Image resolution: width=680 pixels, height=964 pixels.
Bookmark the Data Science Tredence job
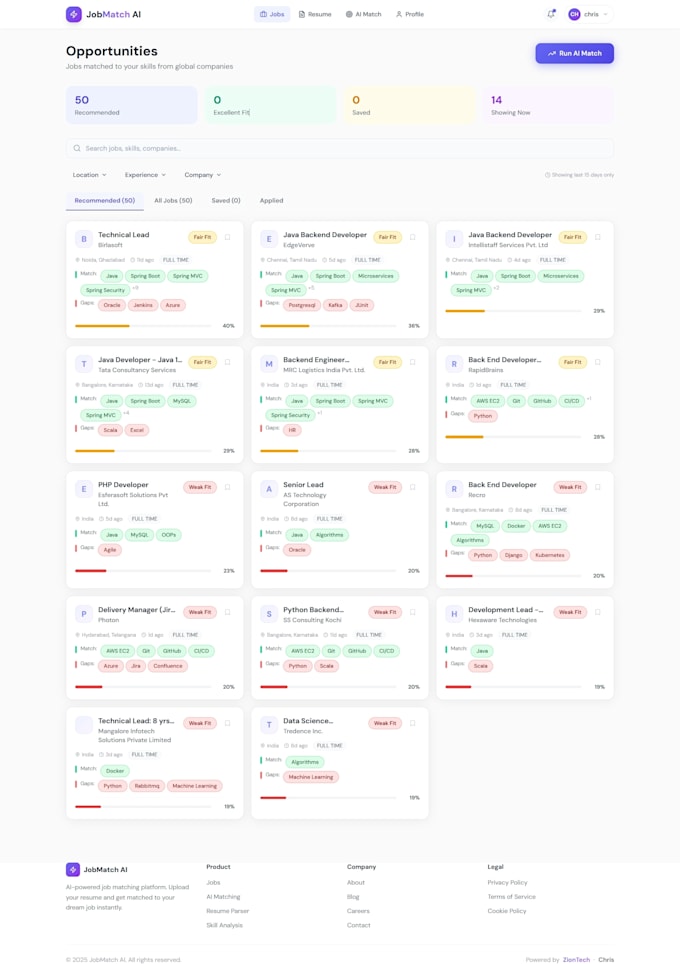pos(413,724)
